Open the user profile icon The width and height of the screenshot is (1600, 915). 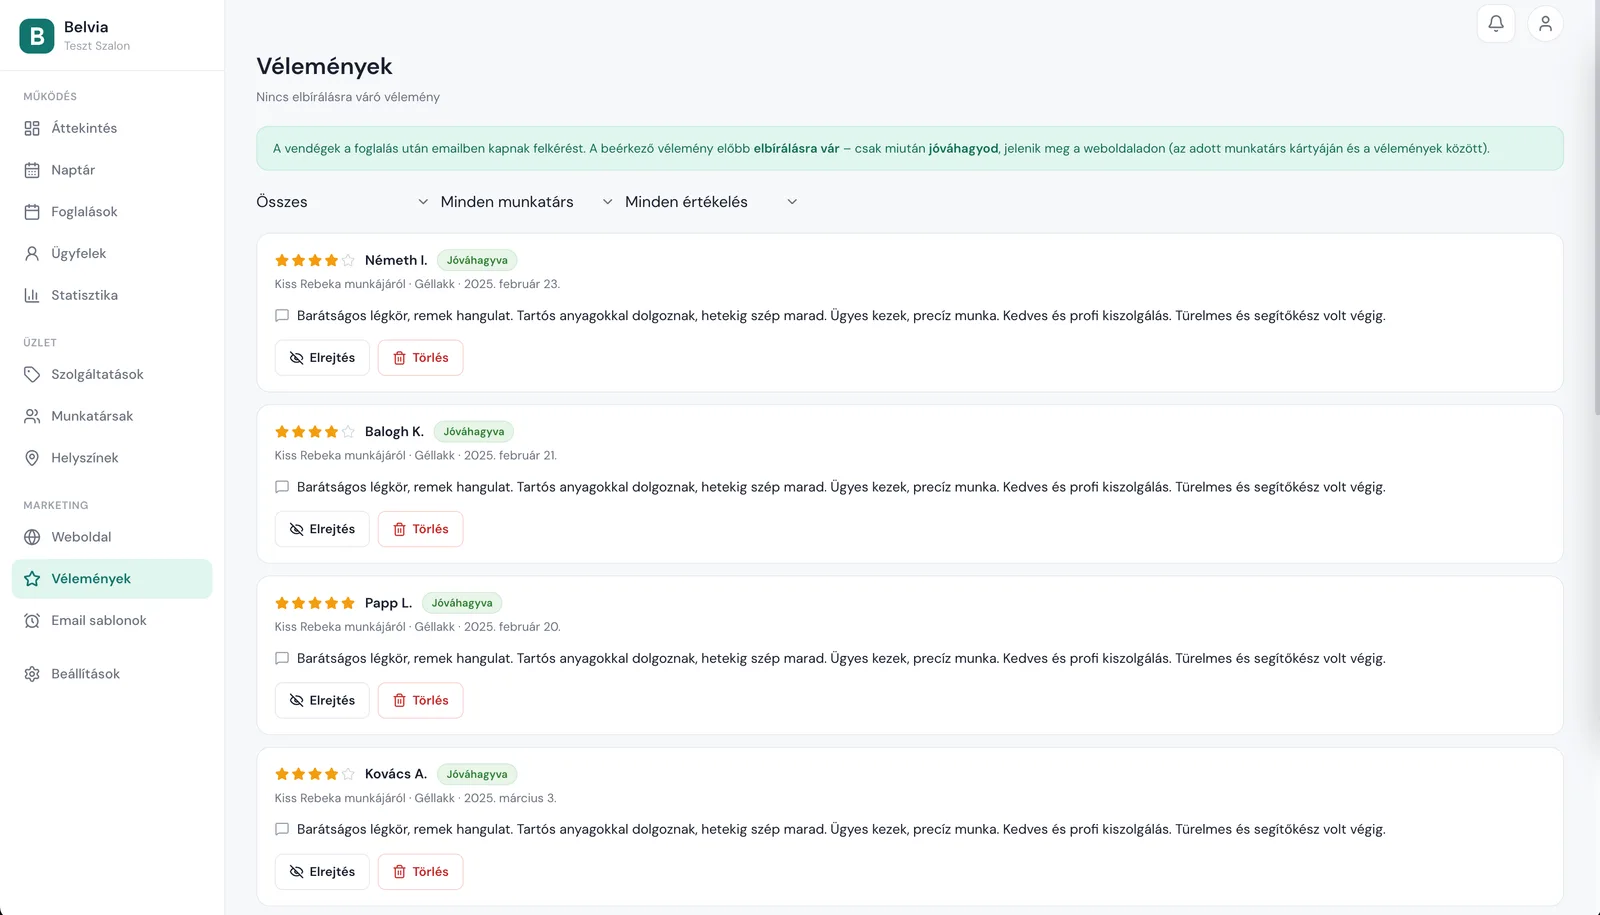pos(1545,23)
